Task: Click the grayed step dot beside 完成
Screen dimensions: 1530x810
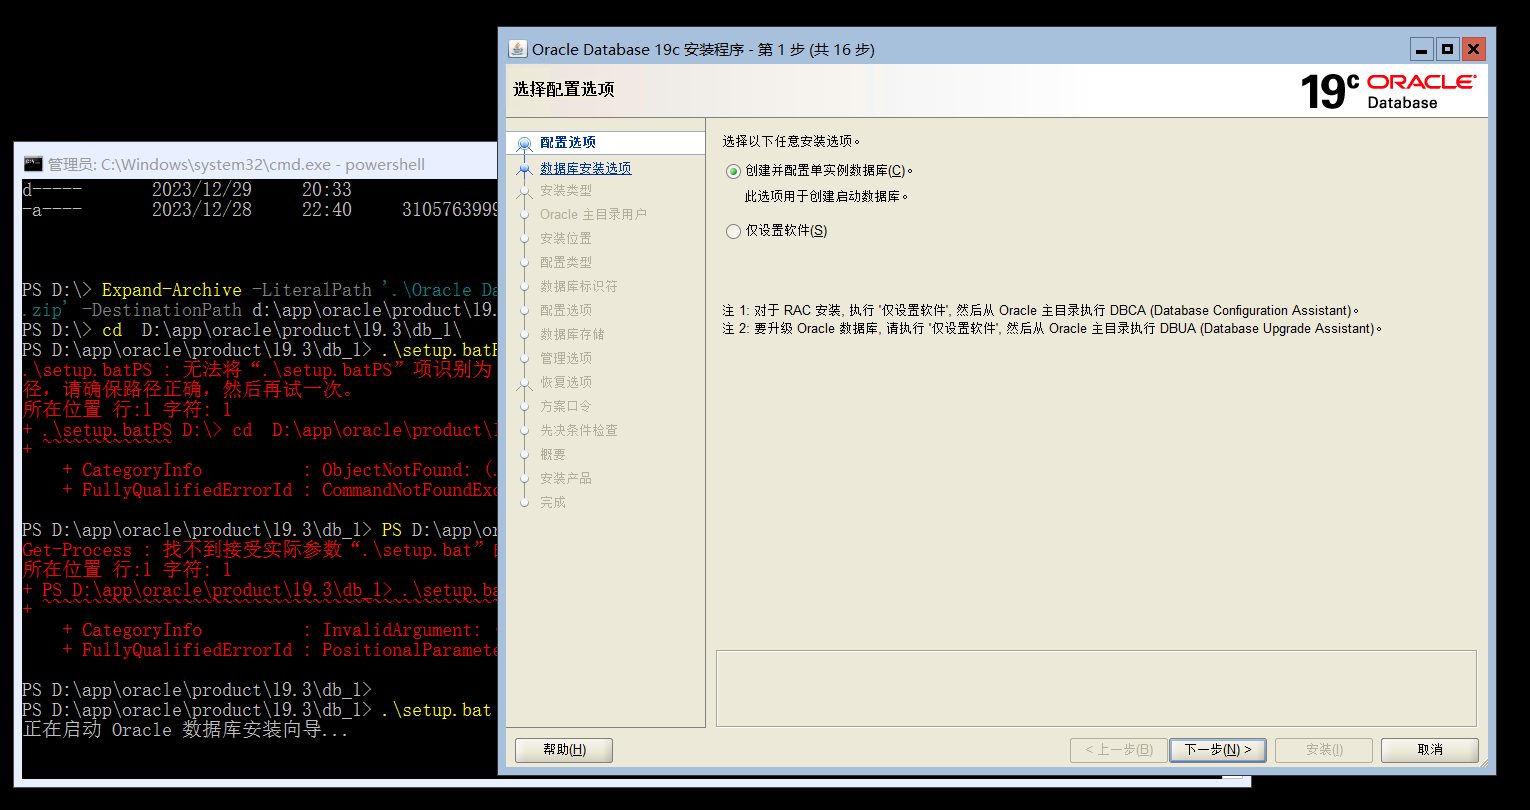Action: click(x=524, y=502)
